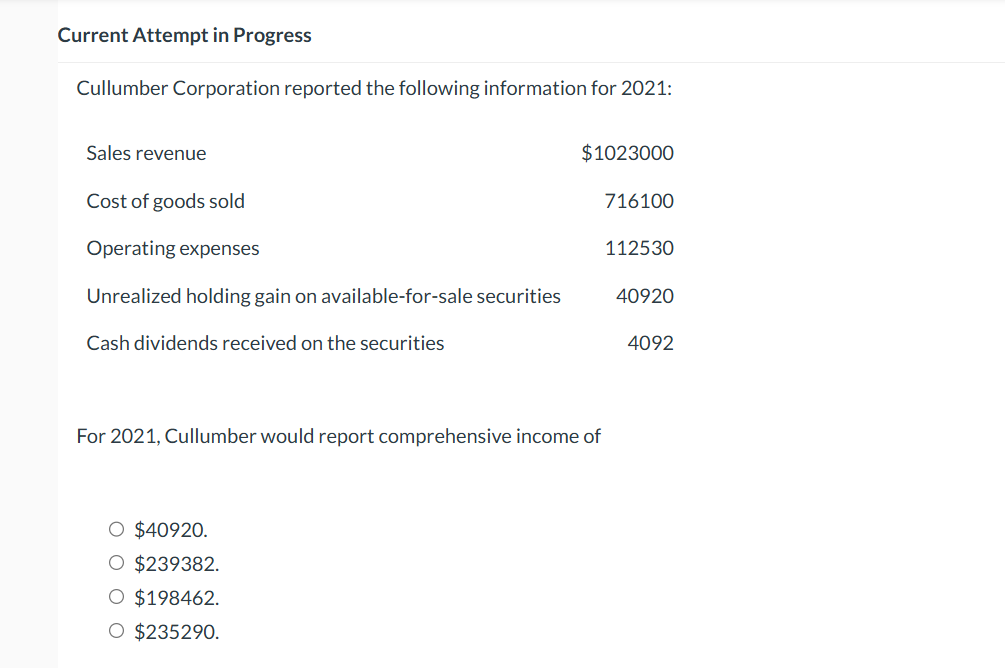
Task: Select the $235290 answer option
Action: tap(116, 631)
